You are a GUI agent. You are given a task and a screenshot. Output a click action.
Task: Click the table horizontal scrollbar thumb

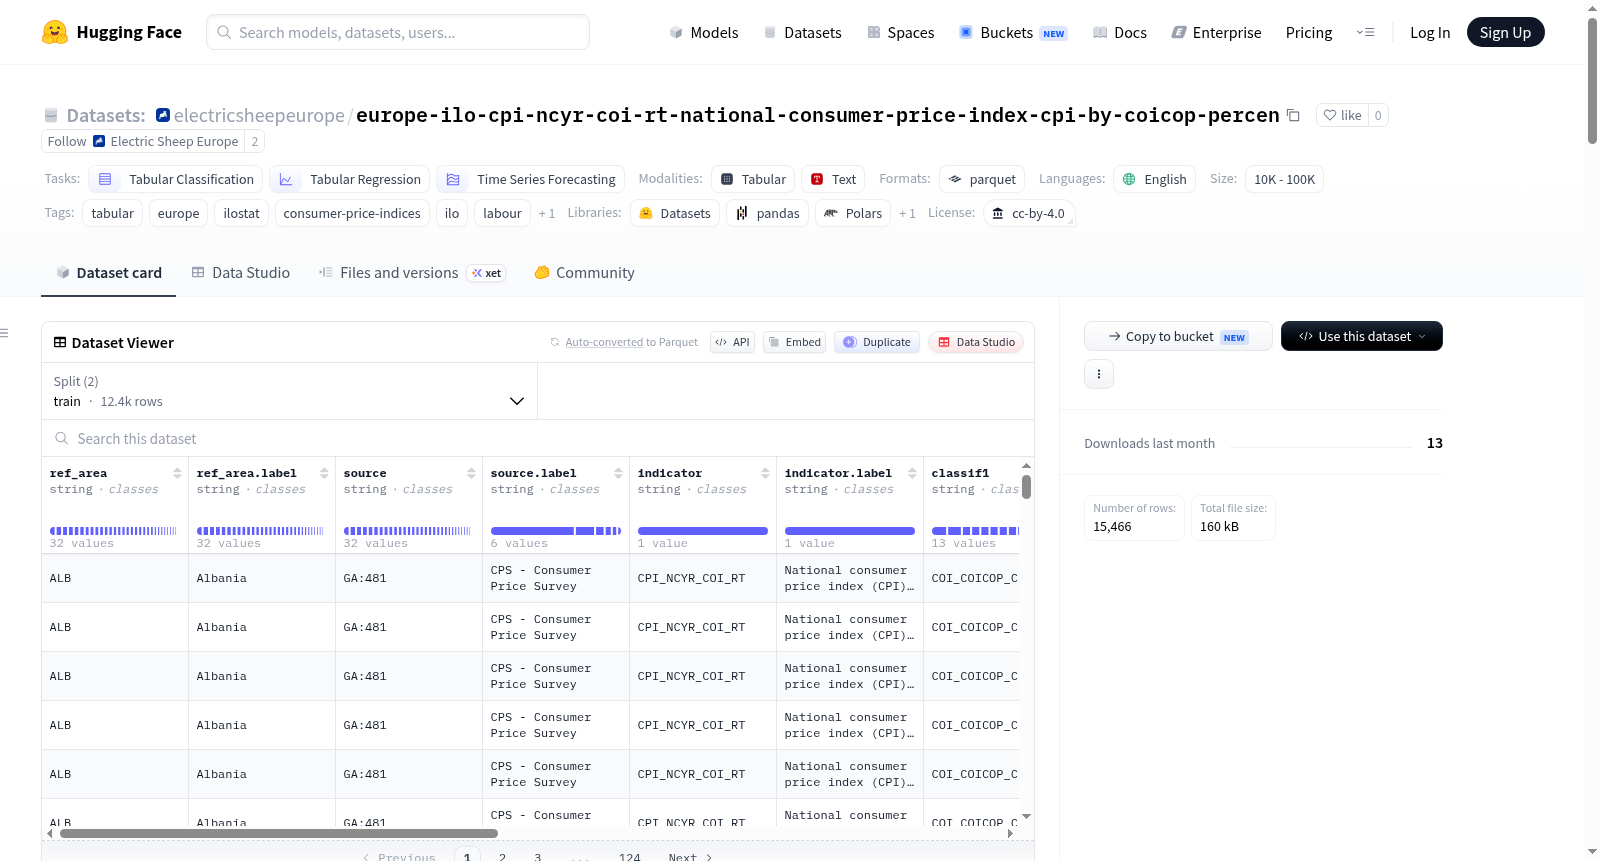point(279,833)
